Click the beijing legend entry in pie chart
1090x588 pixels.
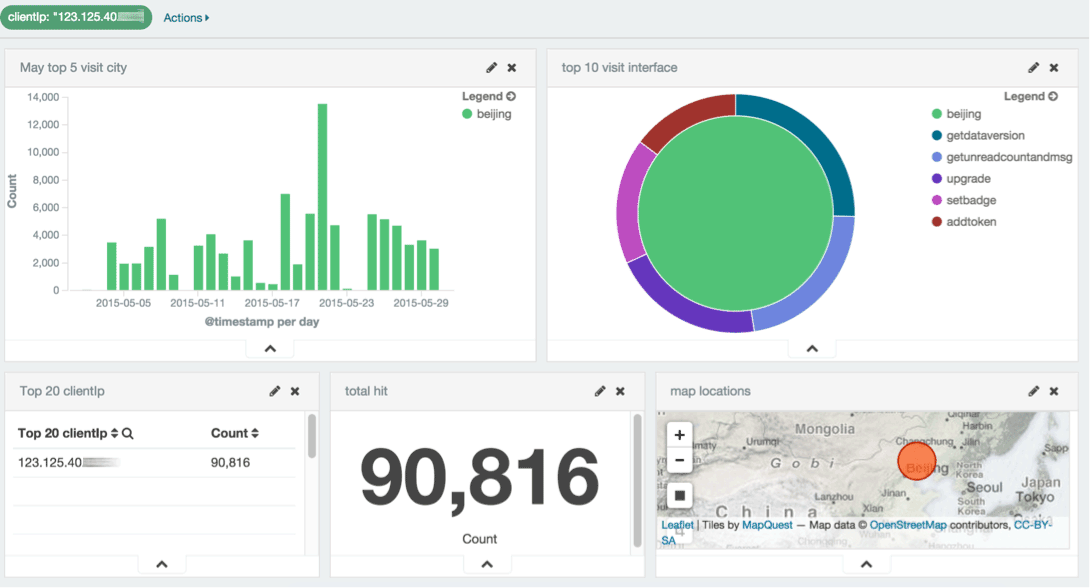(x=957, y=114)
